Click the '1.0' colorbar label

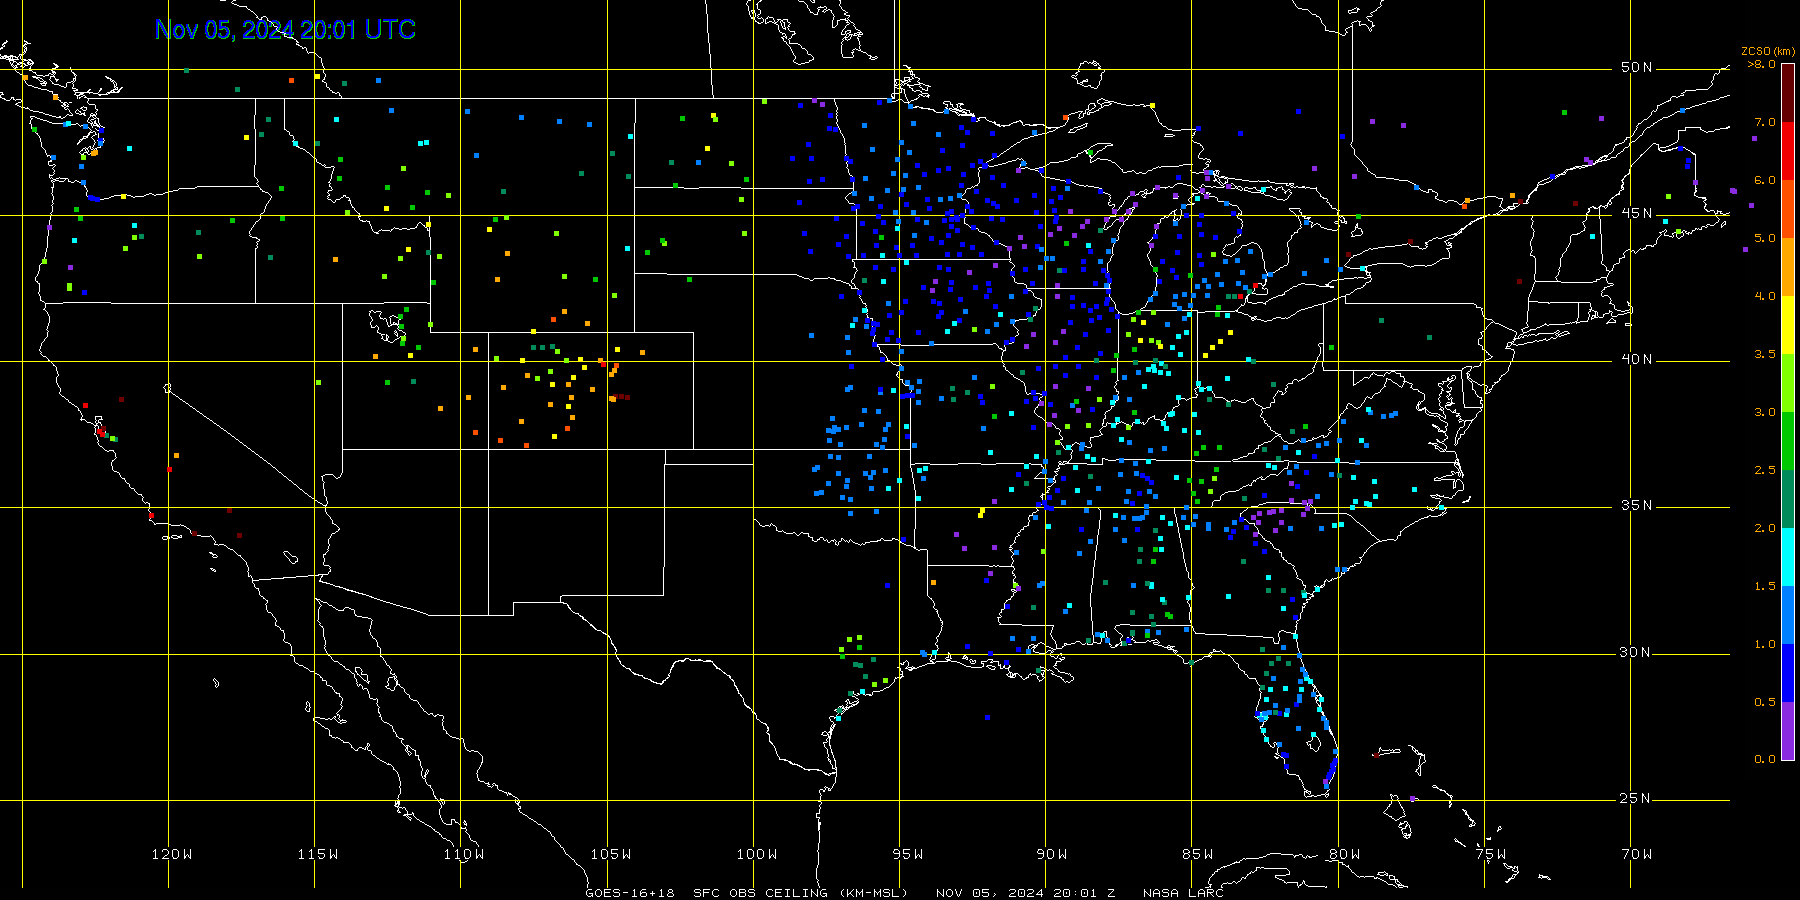[1765, 644]
